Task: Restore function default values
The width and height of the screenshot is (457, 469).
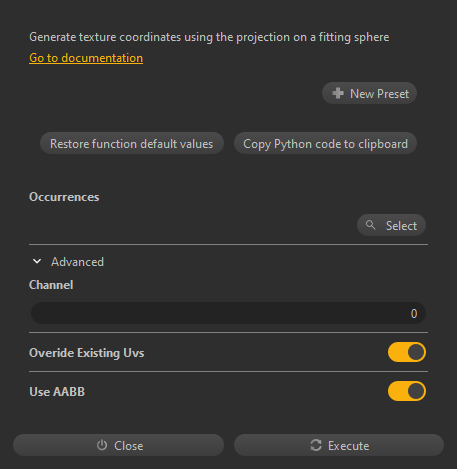Action: tap(132, 143)
